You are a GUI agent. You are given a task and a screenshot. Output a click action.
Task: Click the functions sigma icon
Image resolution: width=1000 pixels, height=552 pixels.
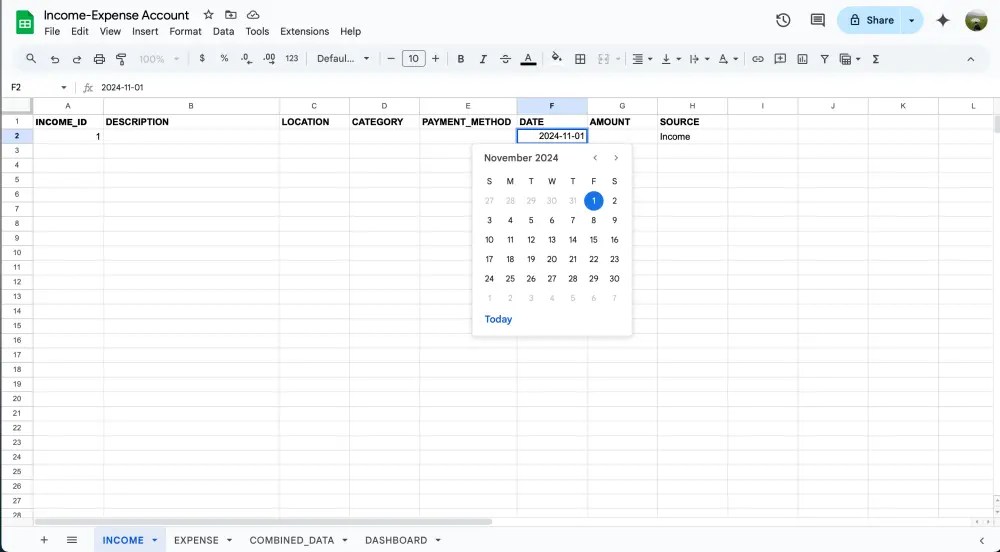pyautogui.click(x=876, y=59)
